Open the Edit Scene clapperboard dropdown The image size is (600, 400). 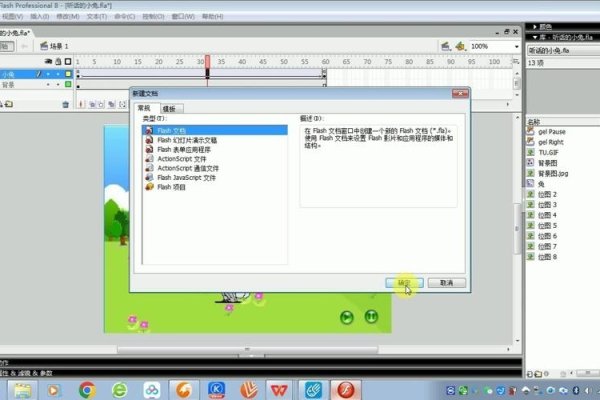click(446, 46)
